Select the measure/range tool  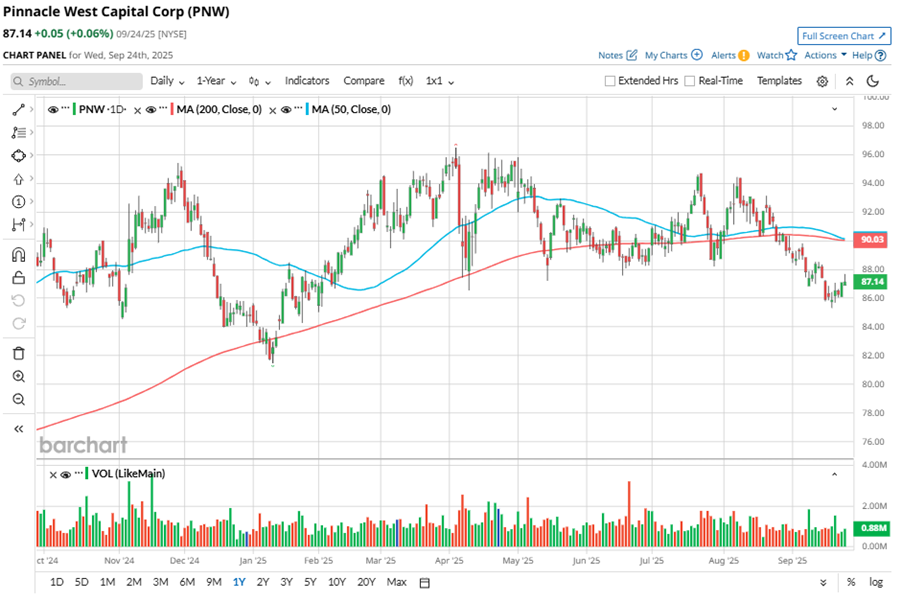tap(18, 224)
